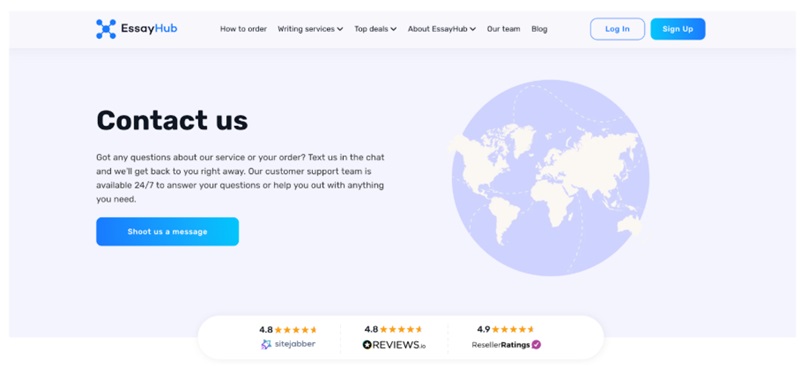Open the Top deals dropdown menu
The height and width of the screenshot is (366, 800).
pos(376,29)
